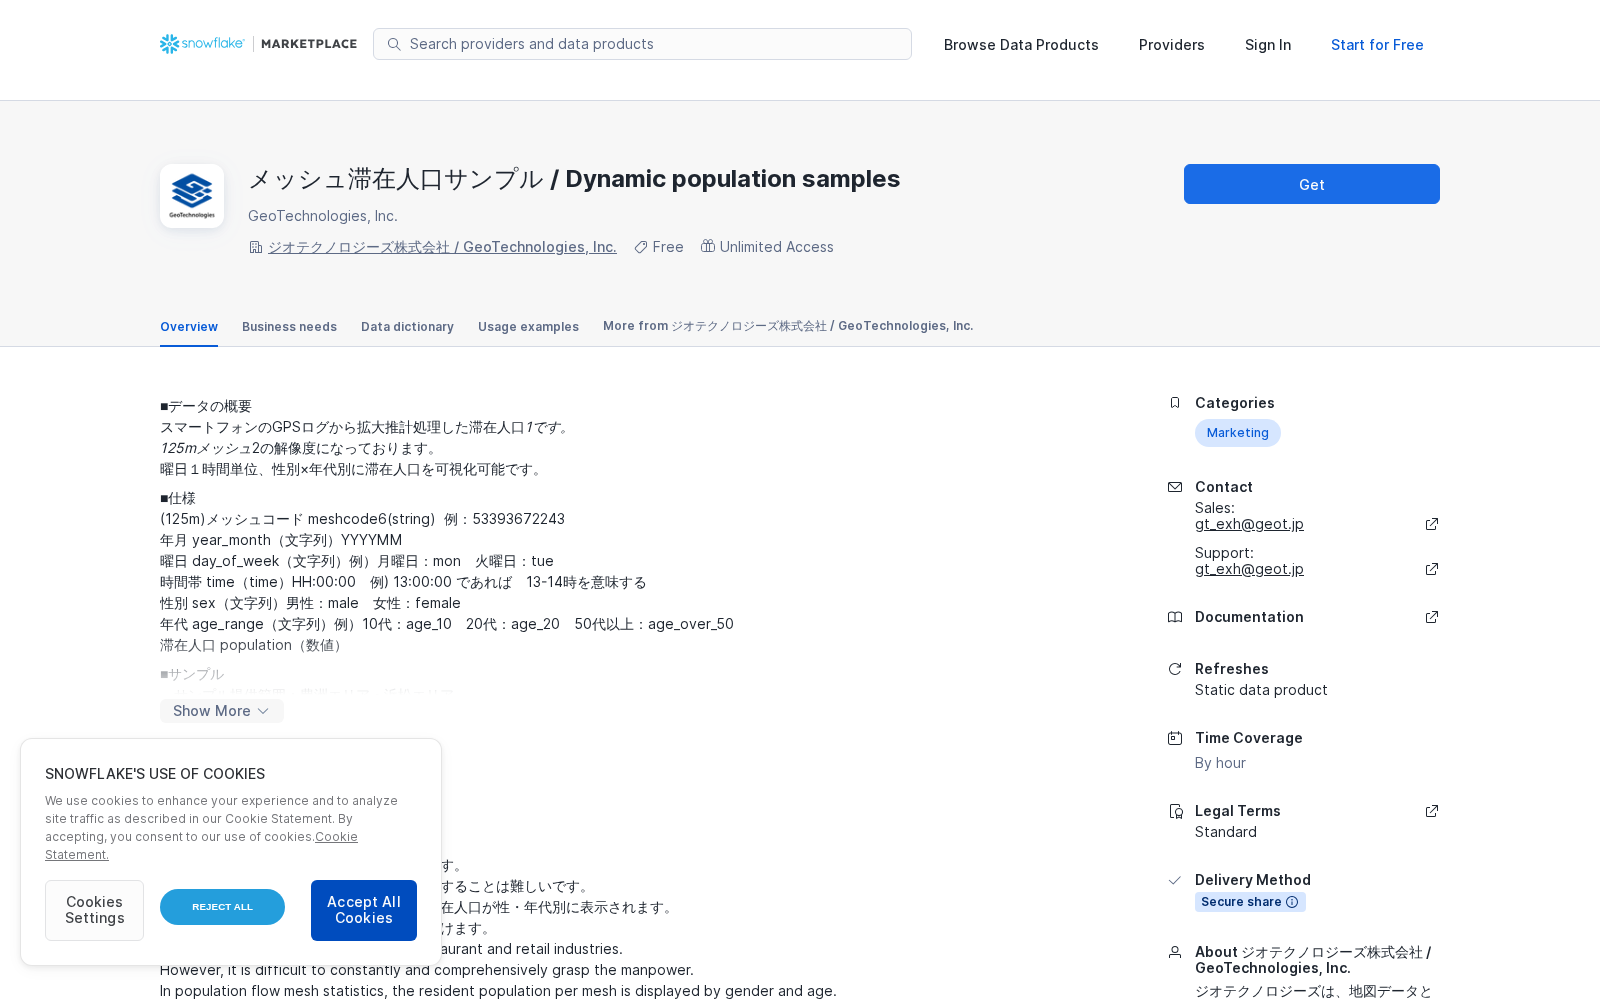The image size is (1600, 1000).
Task: Open the Providers menu item
Action: 1171,45
